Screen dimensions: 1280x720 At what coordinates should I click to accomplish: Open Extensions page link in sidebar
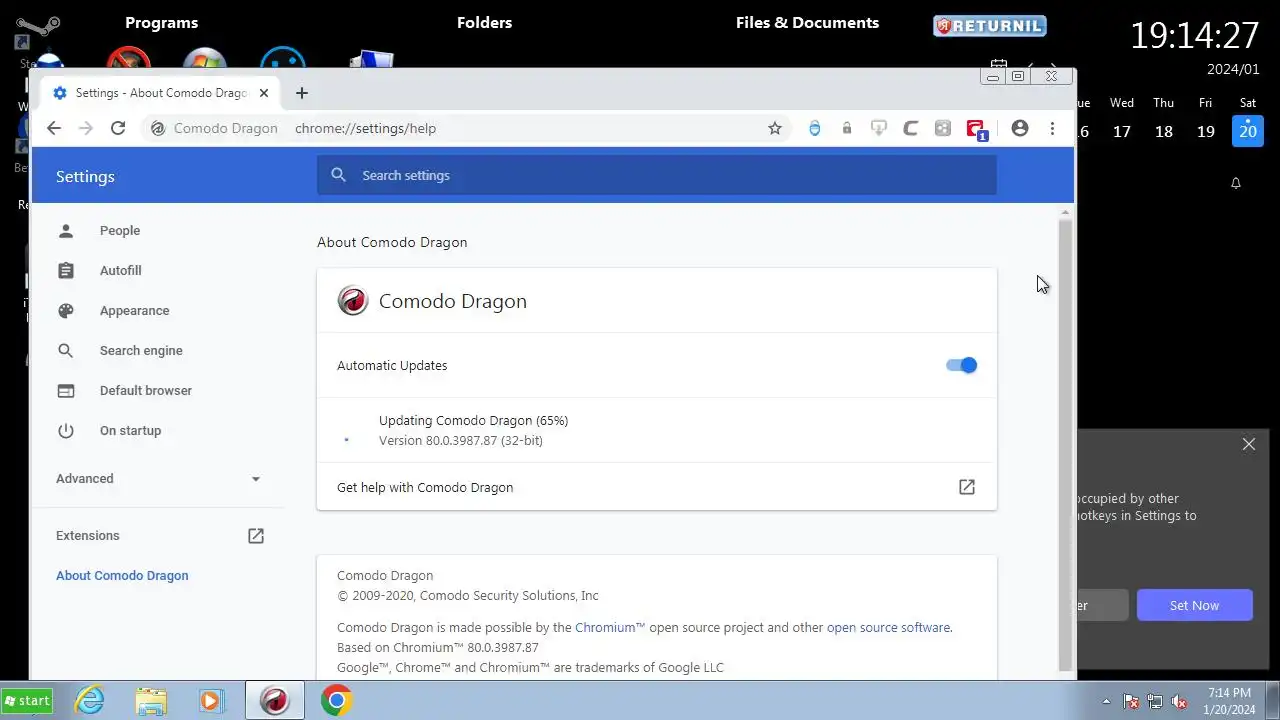pyautogui.click(x=158, y=536)
